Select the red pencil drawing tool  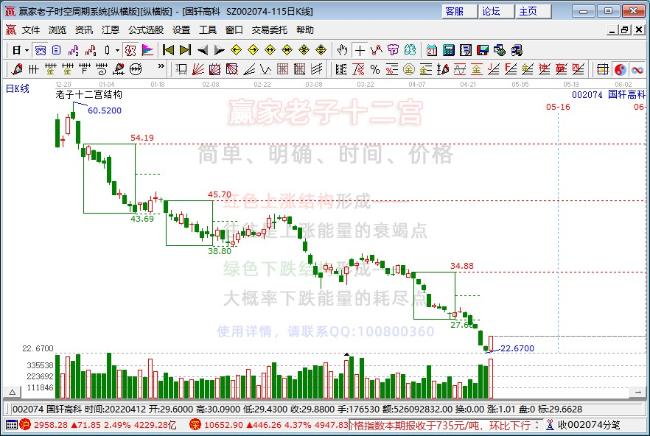pyautogui.click(x=17, y=69)
